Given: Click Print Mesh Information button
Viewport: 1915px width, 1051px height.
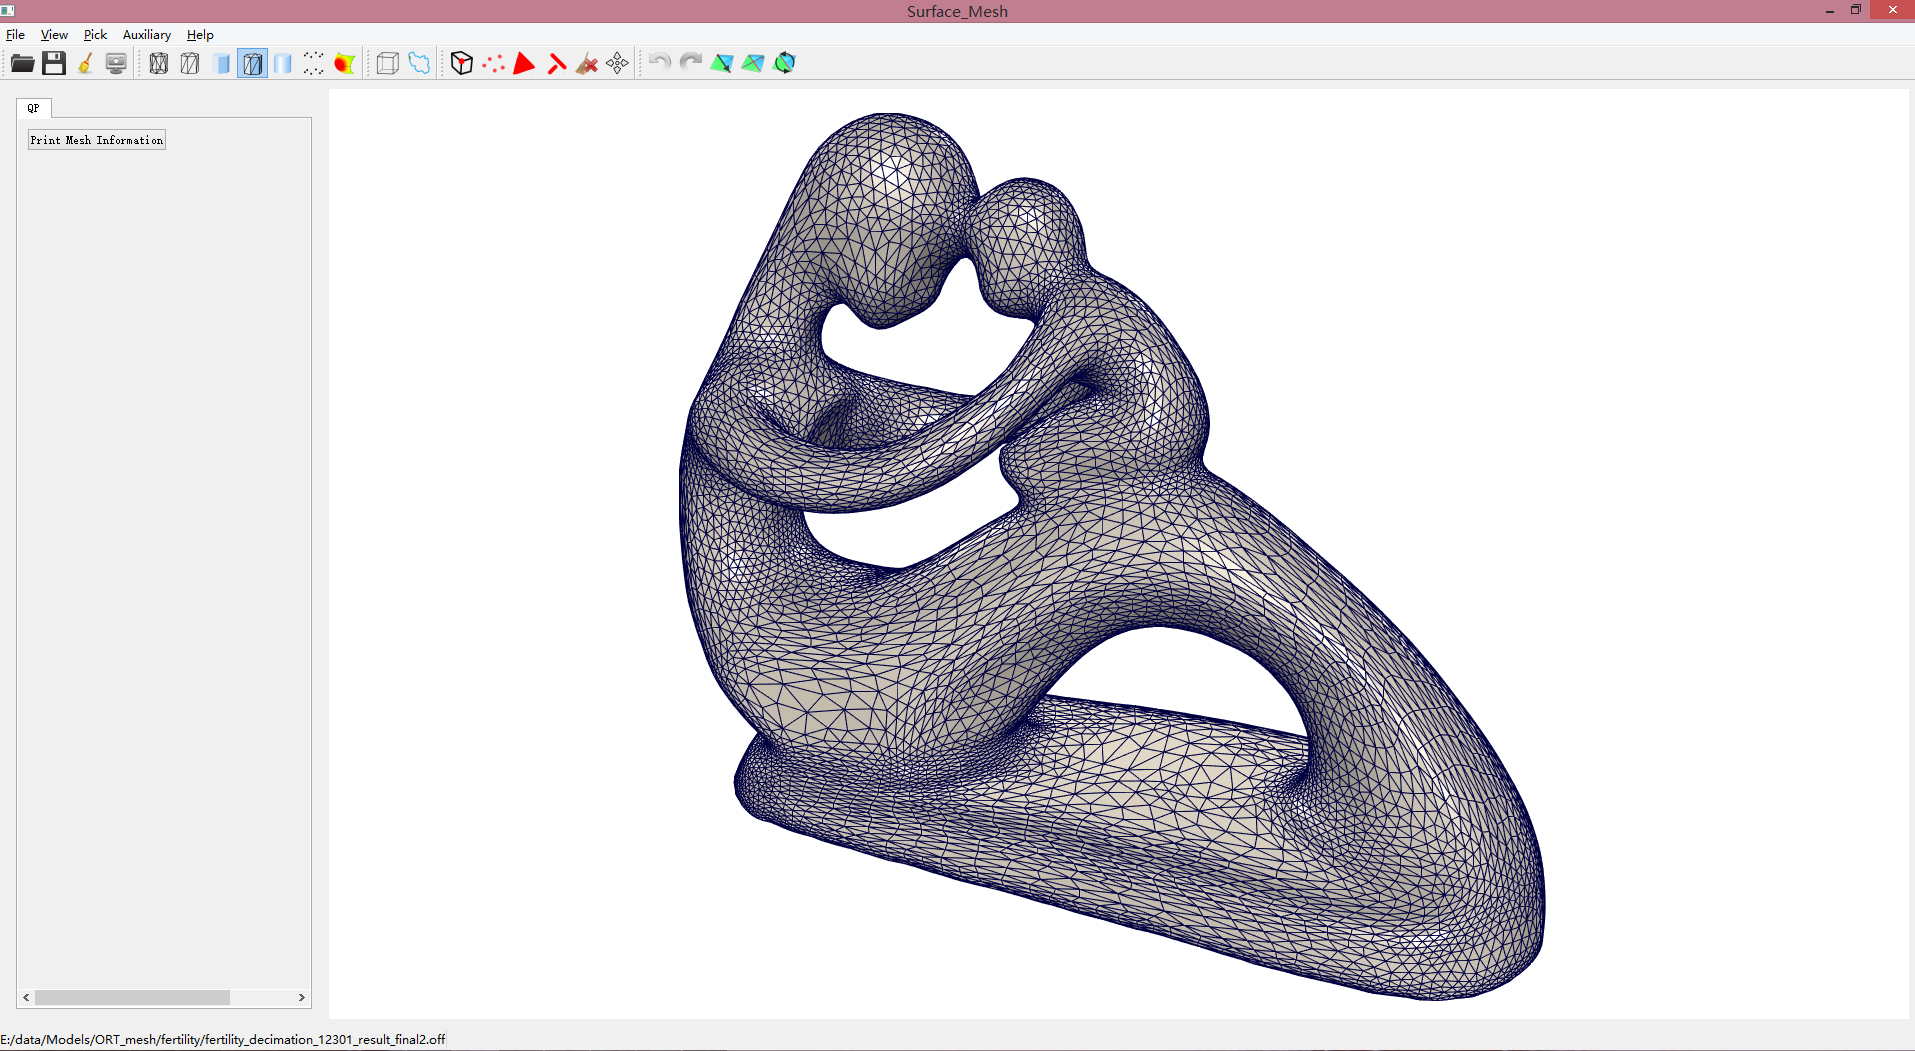Looking at the screenshot, I should tap(97, 140).
